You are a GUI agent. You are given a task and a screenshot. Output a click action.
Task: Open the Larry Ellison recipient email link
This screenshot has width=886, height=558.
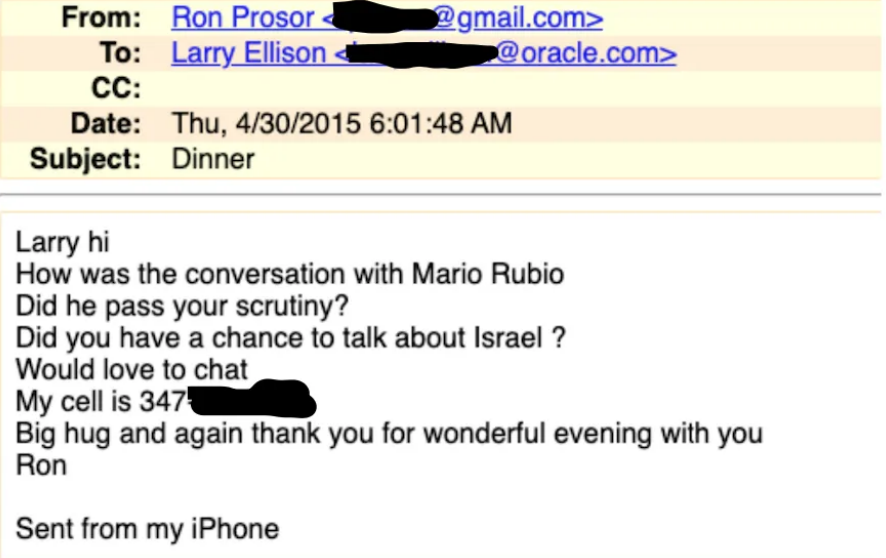(x=424, y=53)
